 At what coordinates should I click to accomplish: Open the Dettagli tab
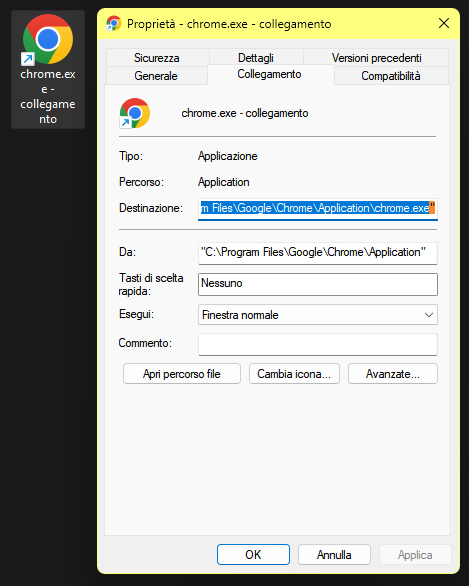click(x=256, y=58)
